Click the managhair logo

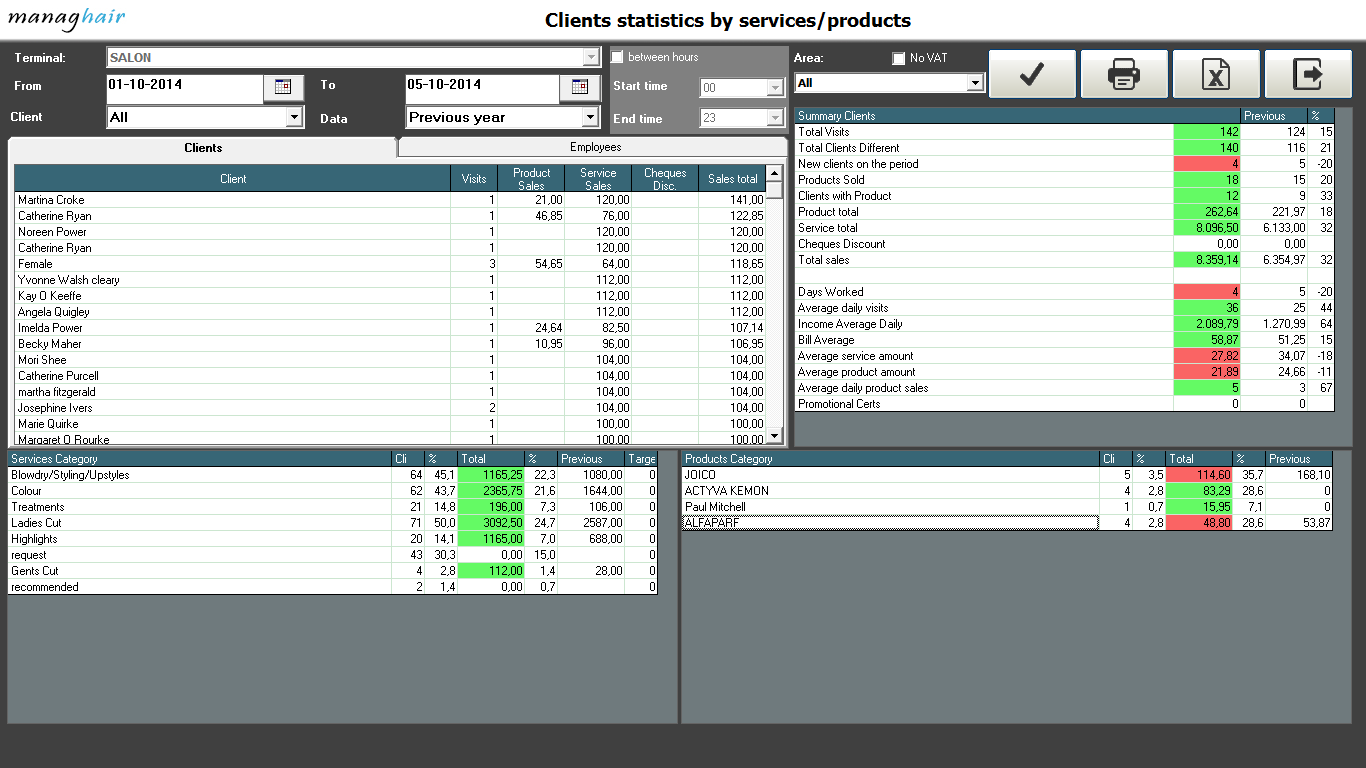[70, 19]
